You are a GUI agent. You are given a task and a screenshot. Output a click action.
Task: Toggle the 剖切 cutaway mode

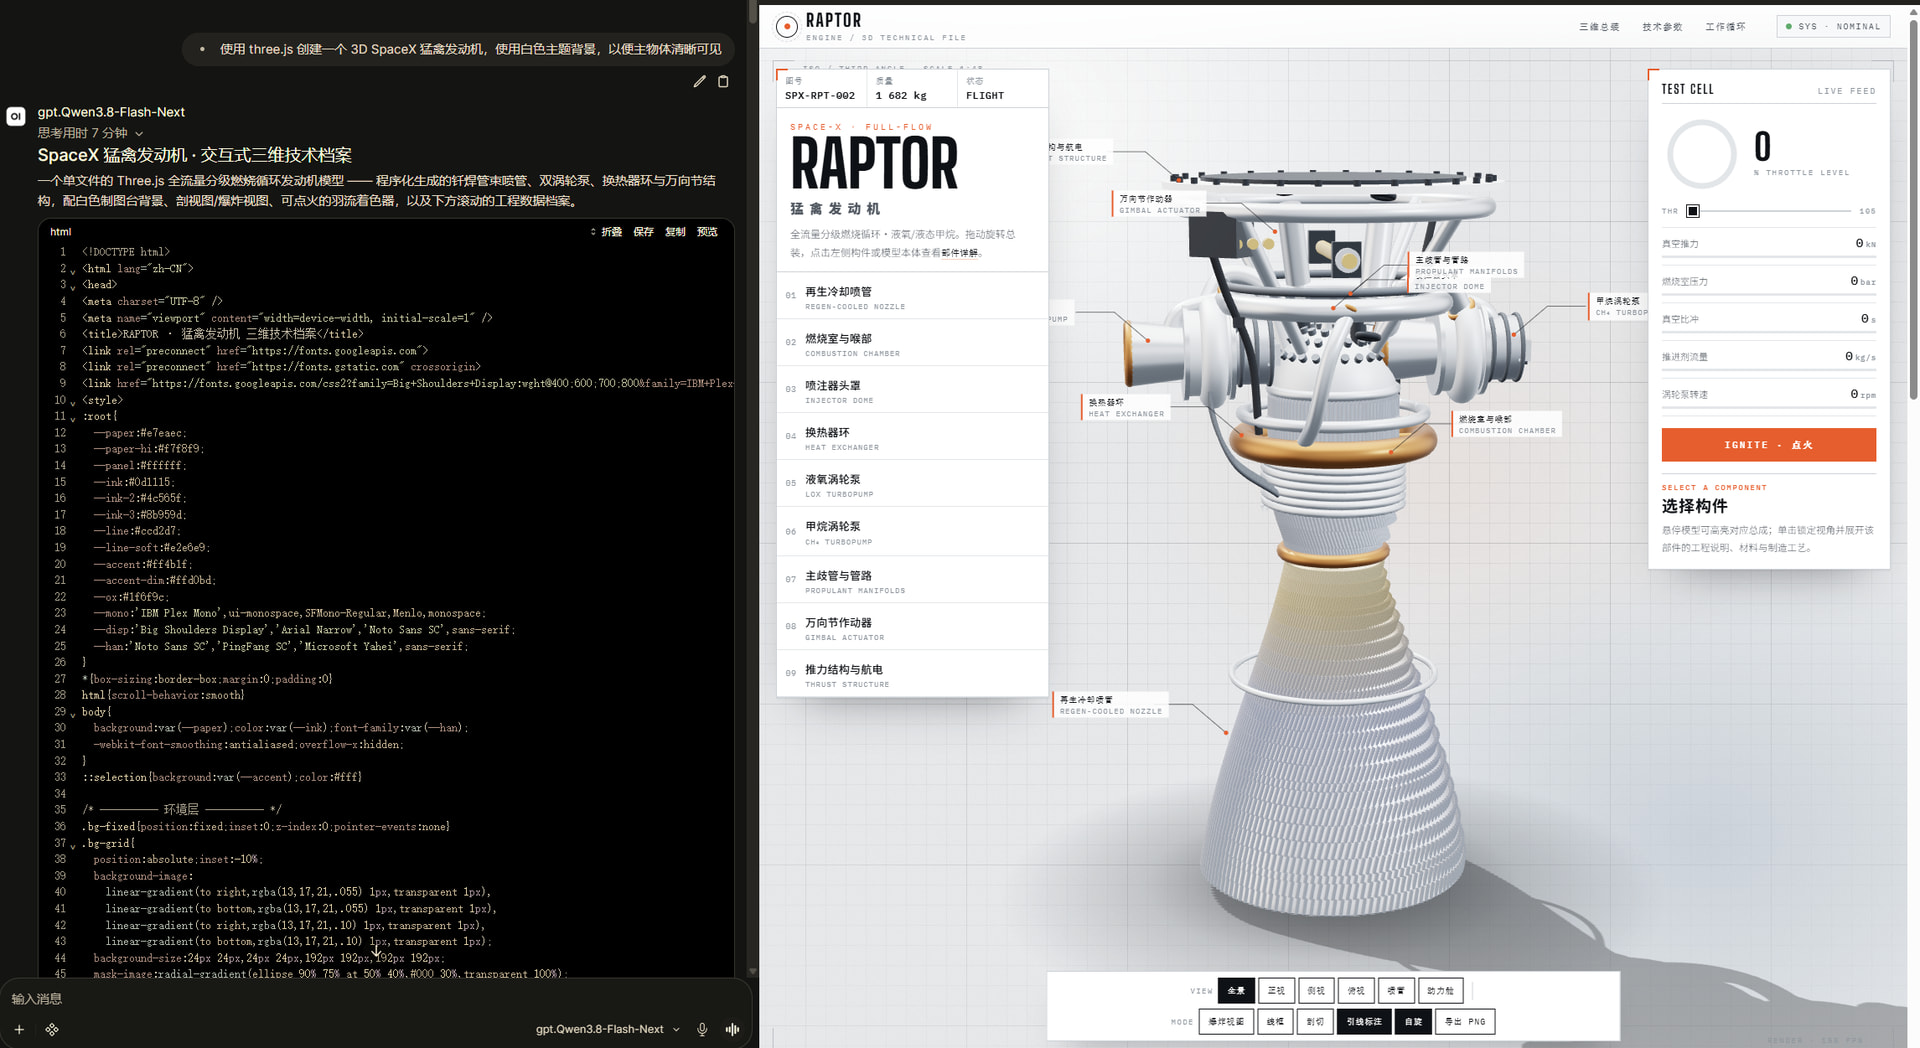(1316, 1022)
